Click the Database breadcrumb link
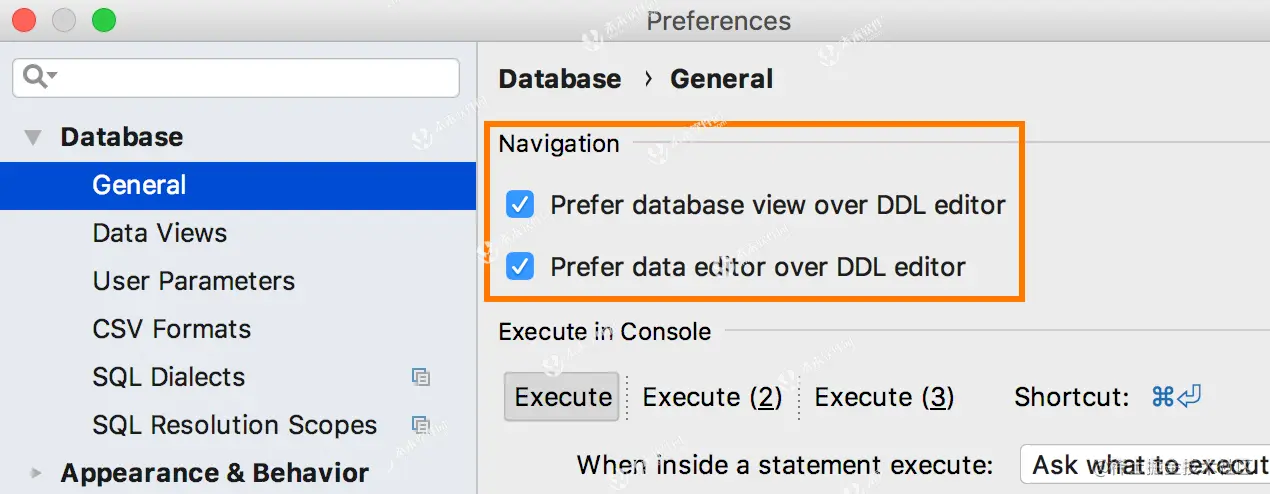The width and height of the screenshot is (1270, 494). (x=560, y=79)
